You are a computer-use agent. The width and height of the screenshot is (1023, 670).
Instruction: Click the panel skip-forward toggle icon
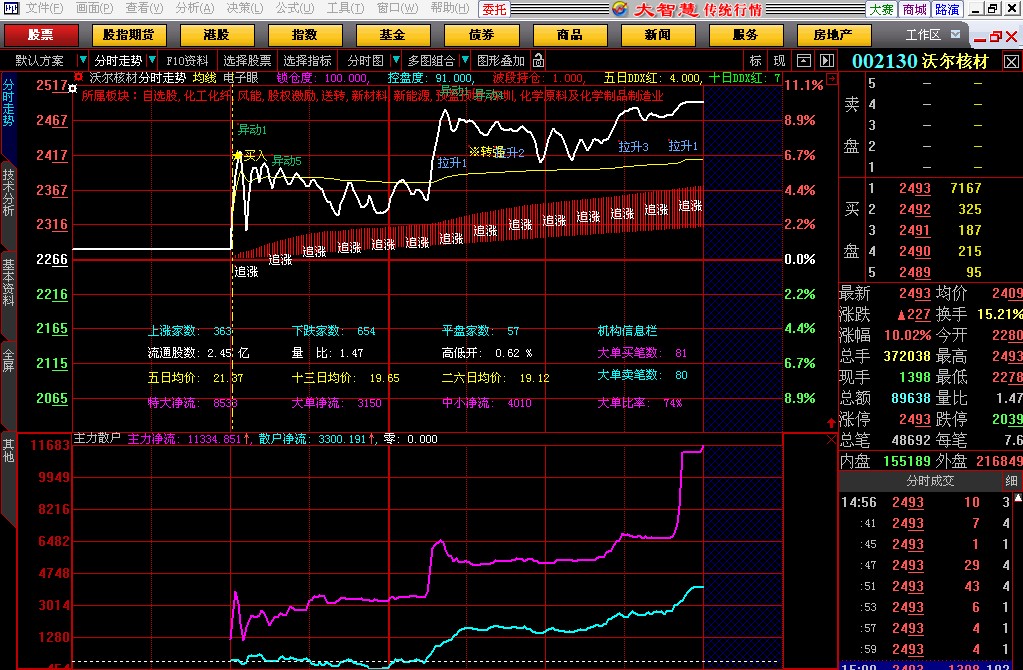(827, 61)
